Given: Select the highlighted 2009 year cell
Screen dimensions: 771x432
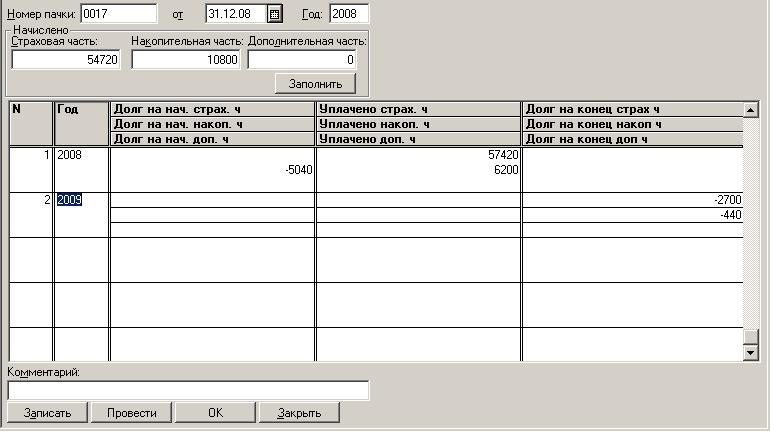Looking at the screenshot, I should point(70,200).
